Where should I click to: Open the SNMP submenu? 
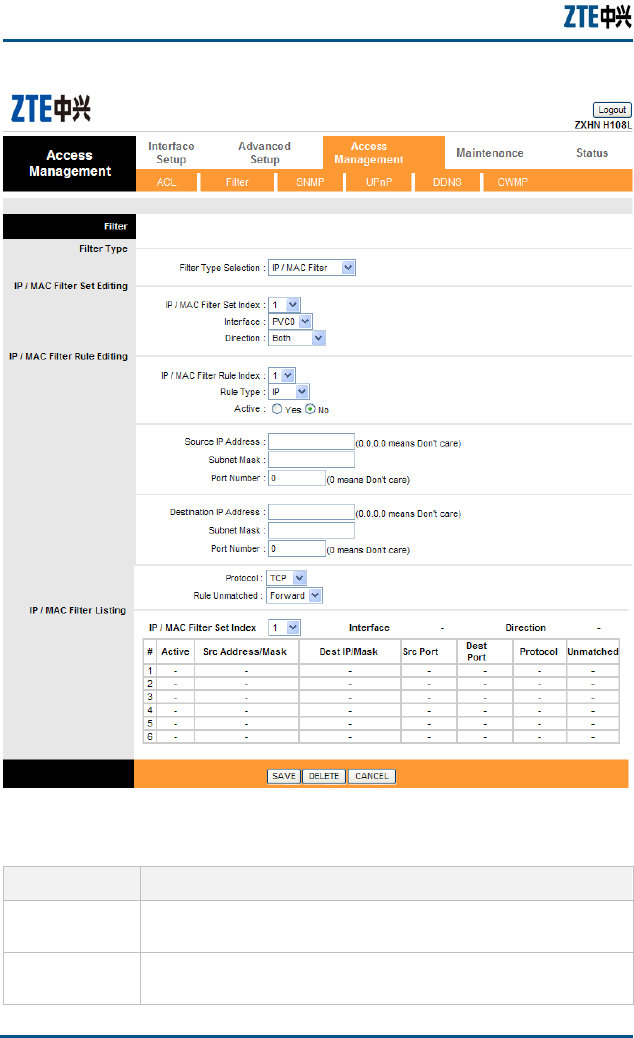coord(310,182)
